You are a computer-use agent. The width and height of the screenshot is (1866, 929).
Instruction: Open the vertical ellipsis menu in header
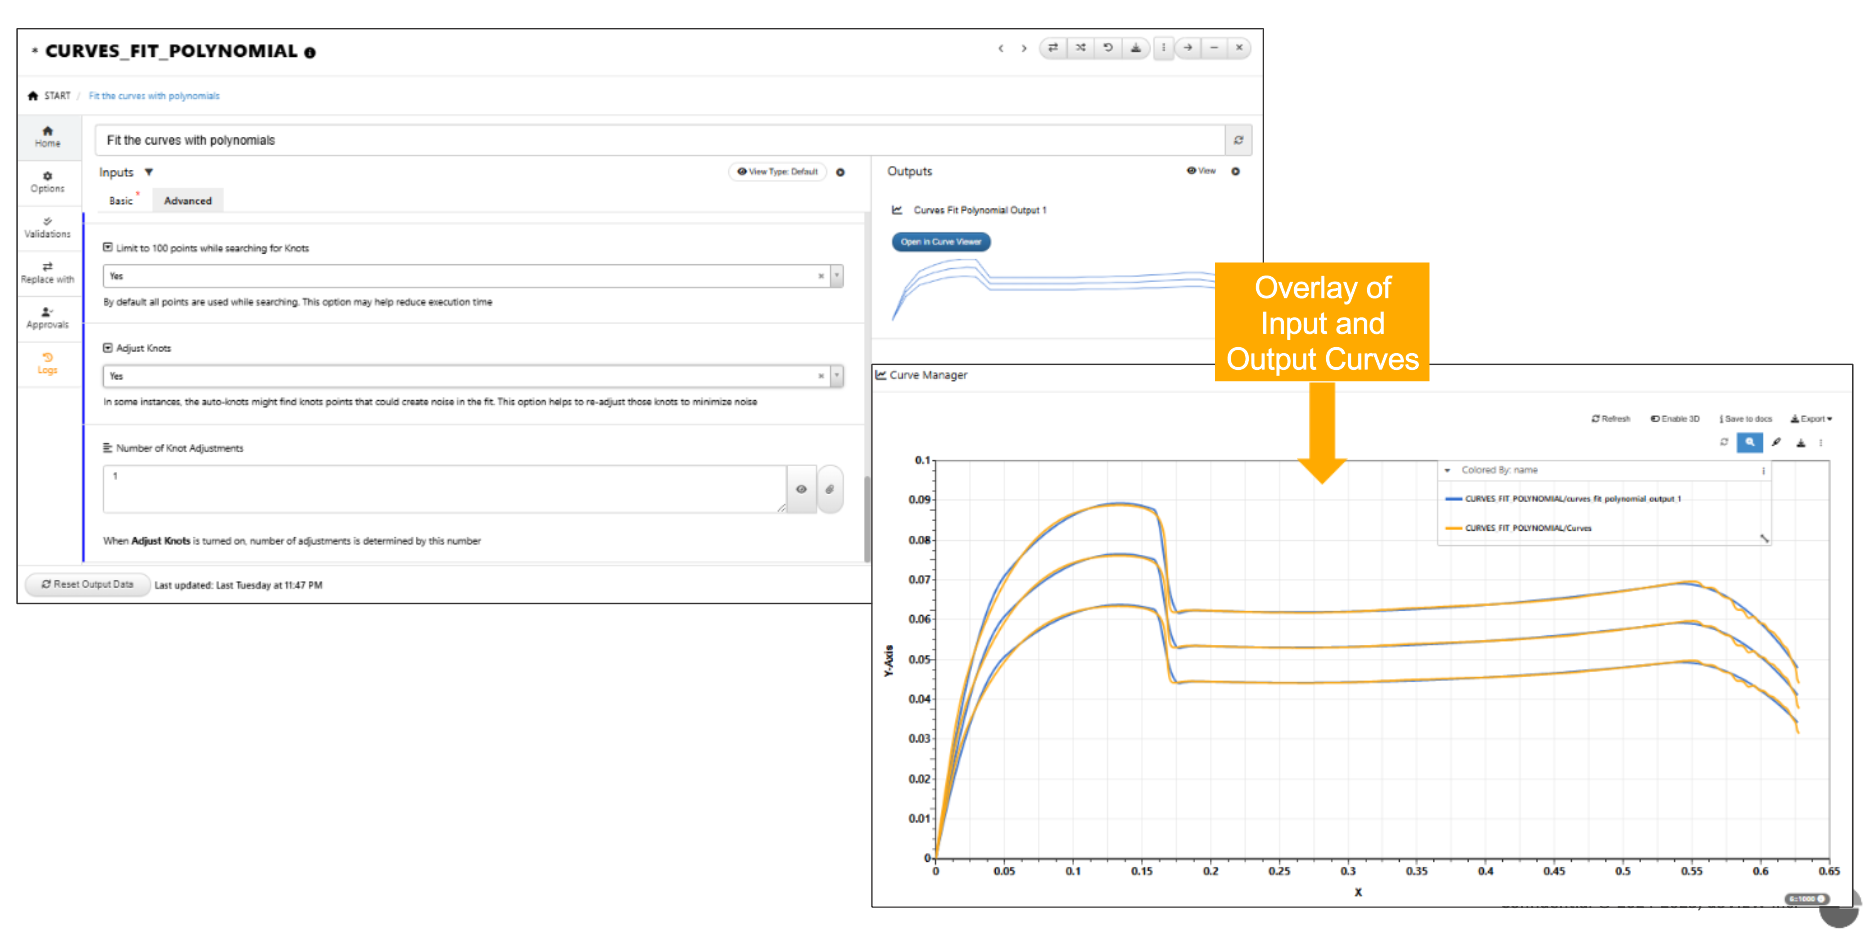[x=1163, y=47]
